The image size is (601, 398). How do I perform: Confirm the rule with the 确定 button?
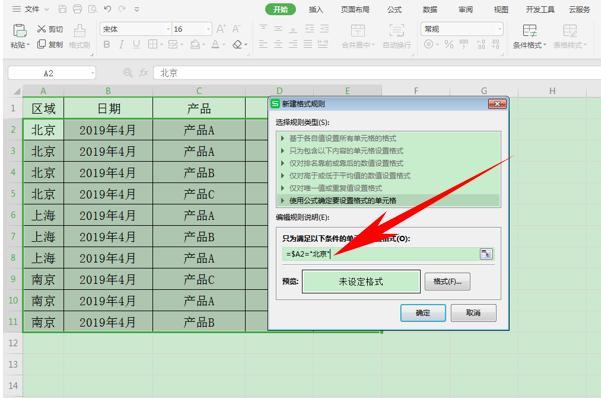coord(423,313)
